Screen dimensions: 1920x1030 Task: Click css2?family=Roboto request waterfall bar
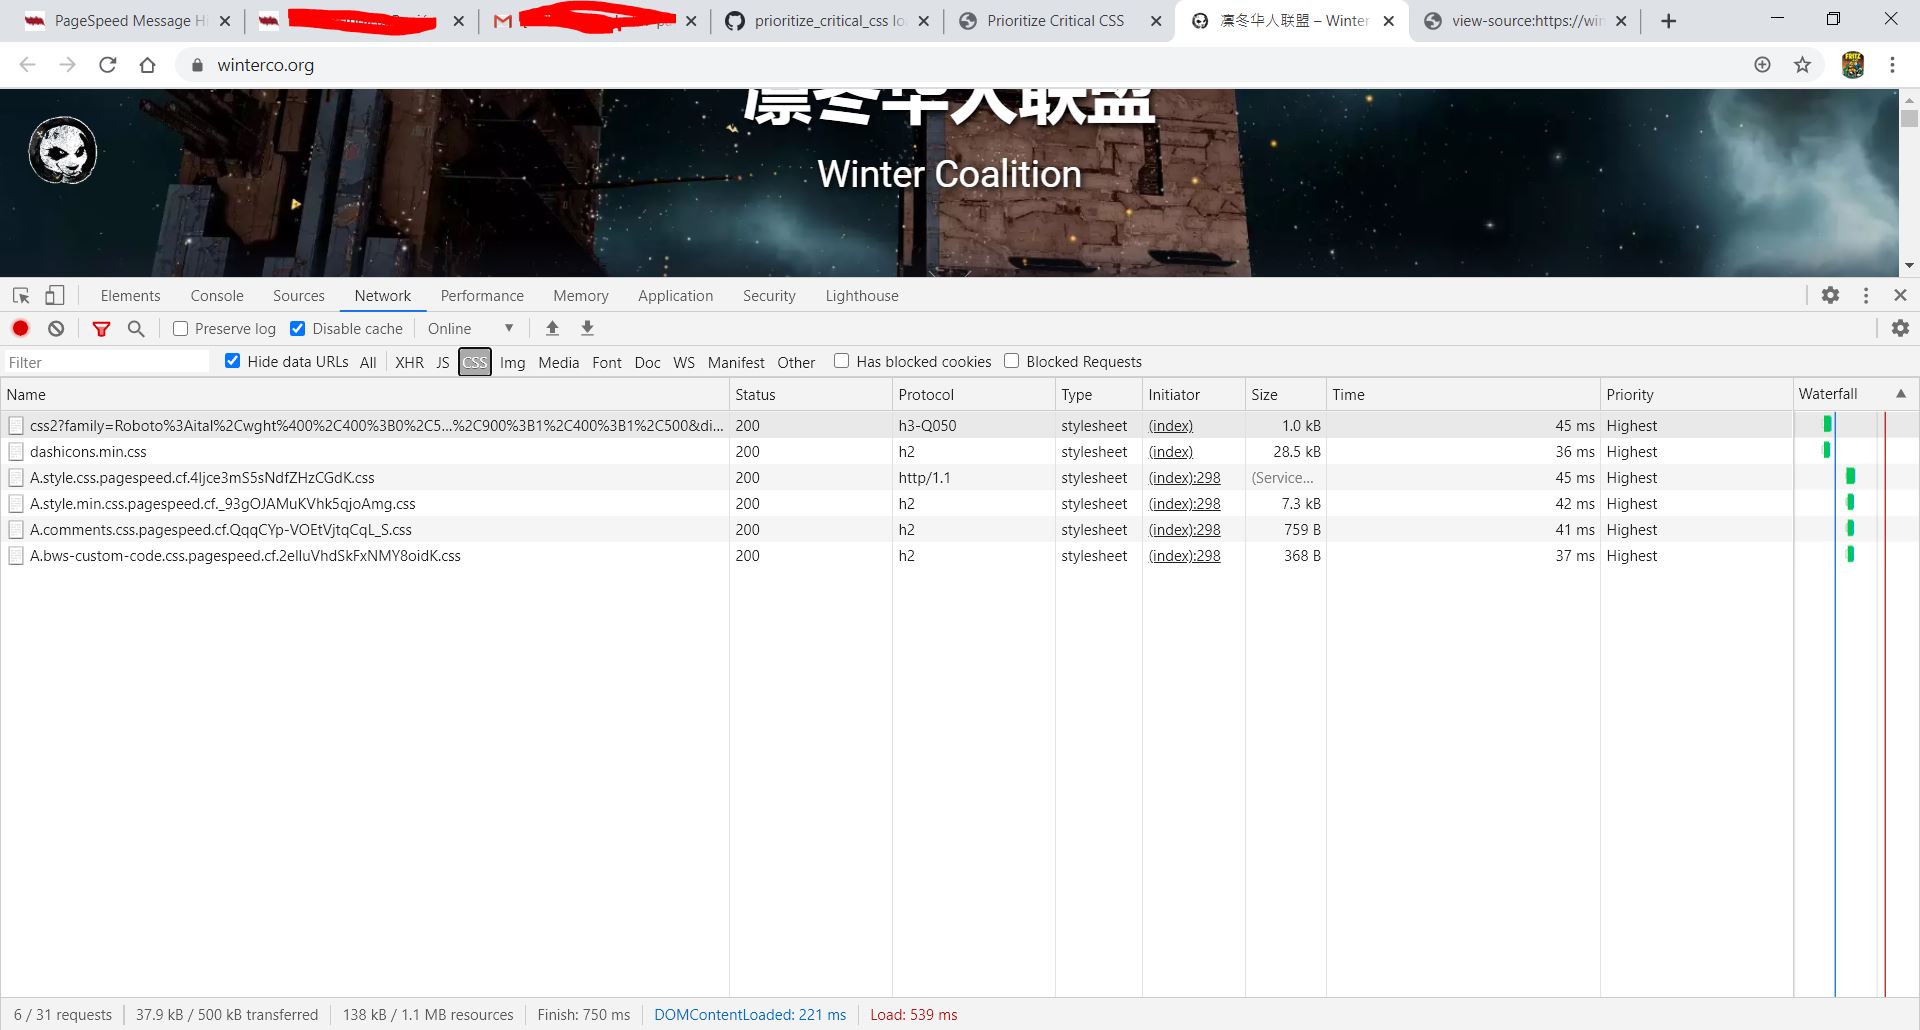[1827, 424]
